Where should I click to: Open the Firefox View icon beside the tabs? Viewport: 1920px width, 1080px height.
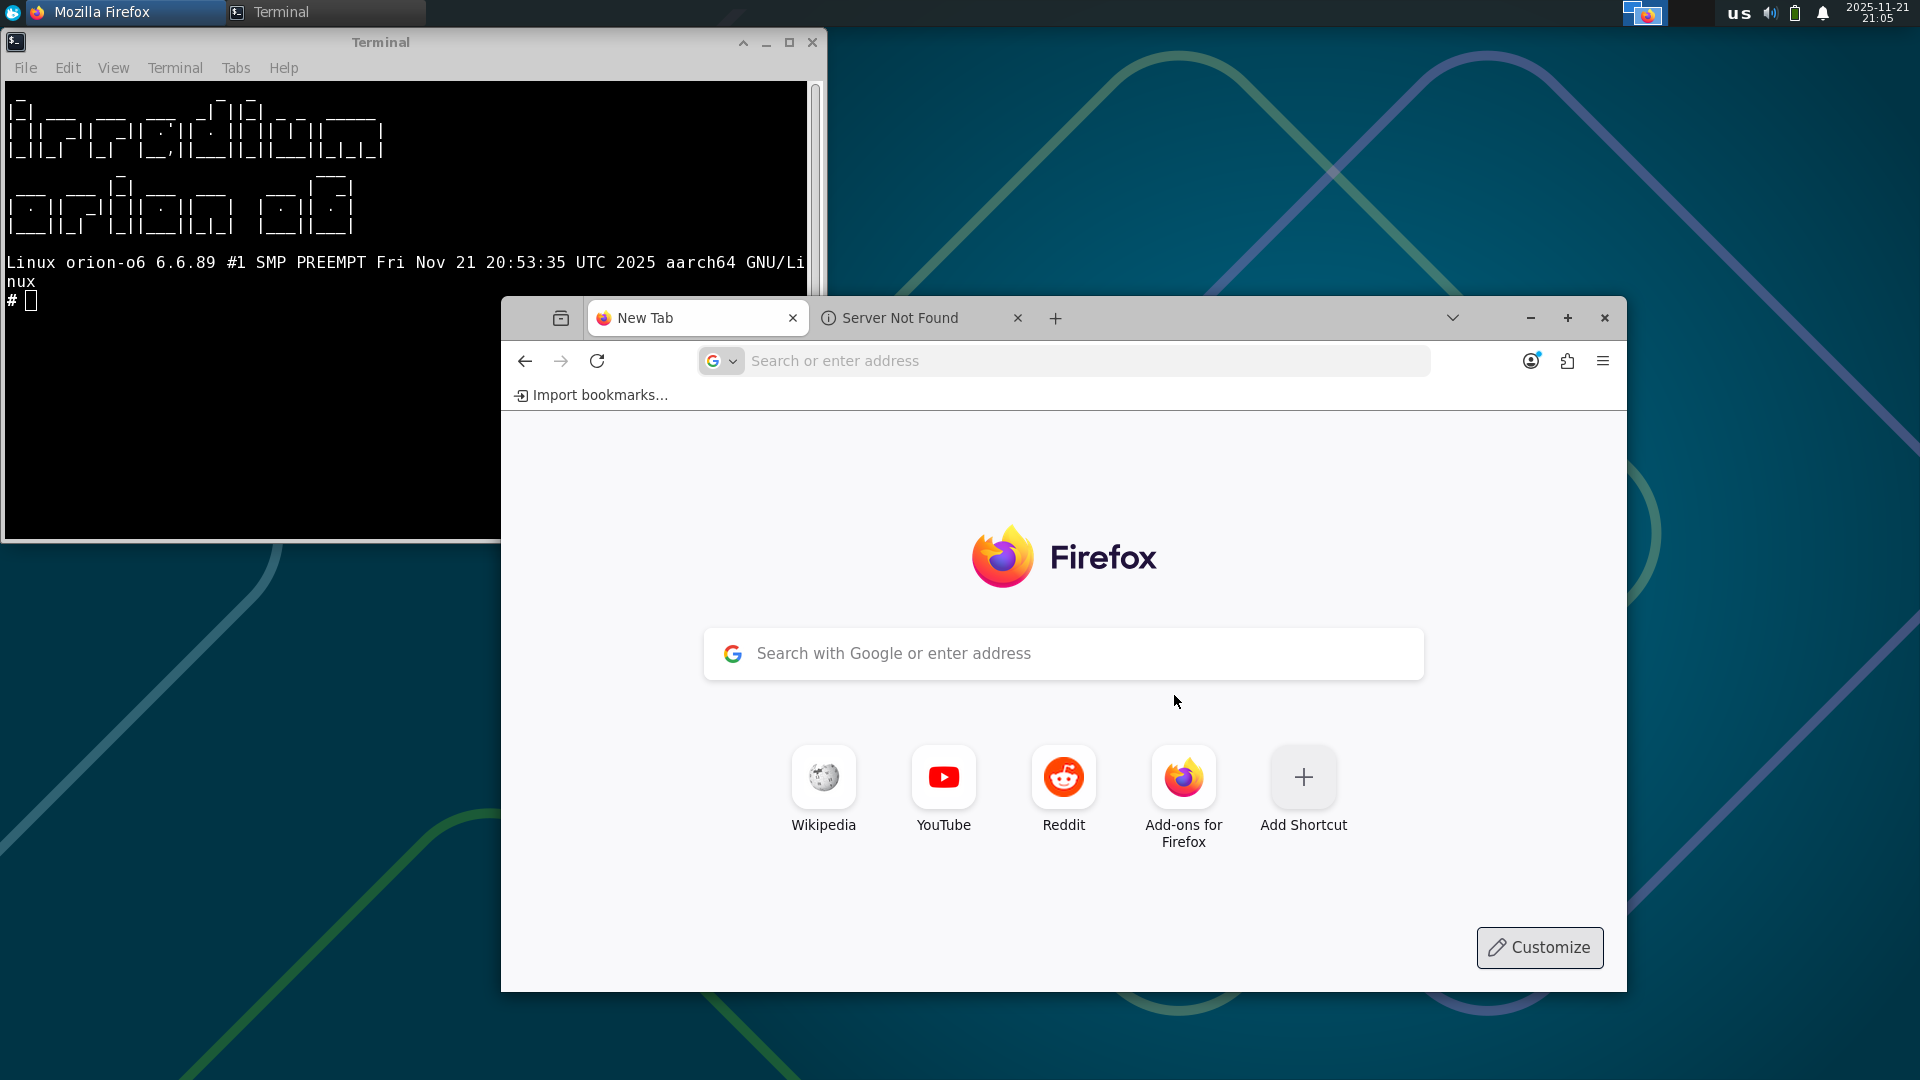pyautogui.click(x=561, y=318)
